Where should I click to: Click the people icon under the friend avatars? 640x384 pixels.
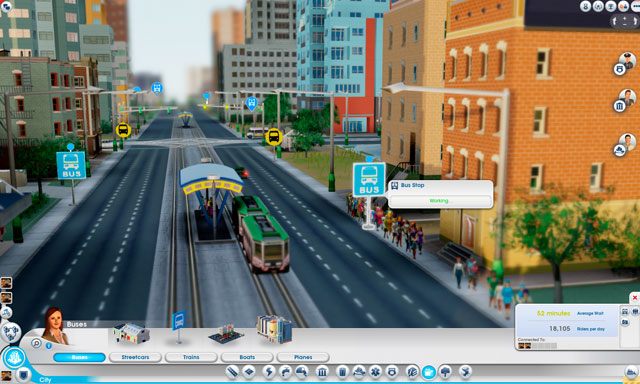point(6,313)
